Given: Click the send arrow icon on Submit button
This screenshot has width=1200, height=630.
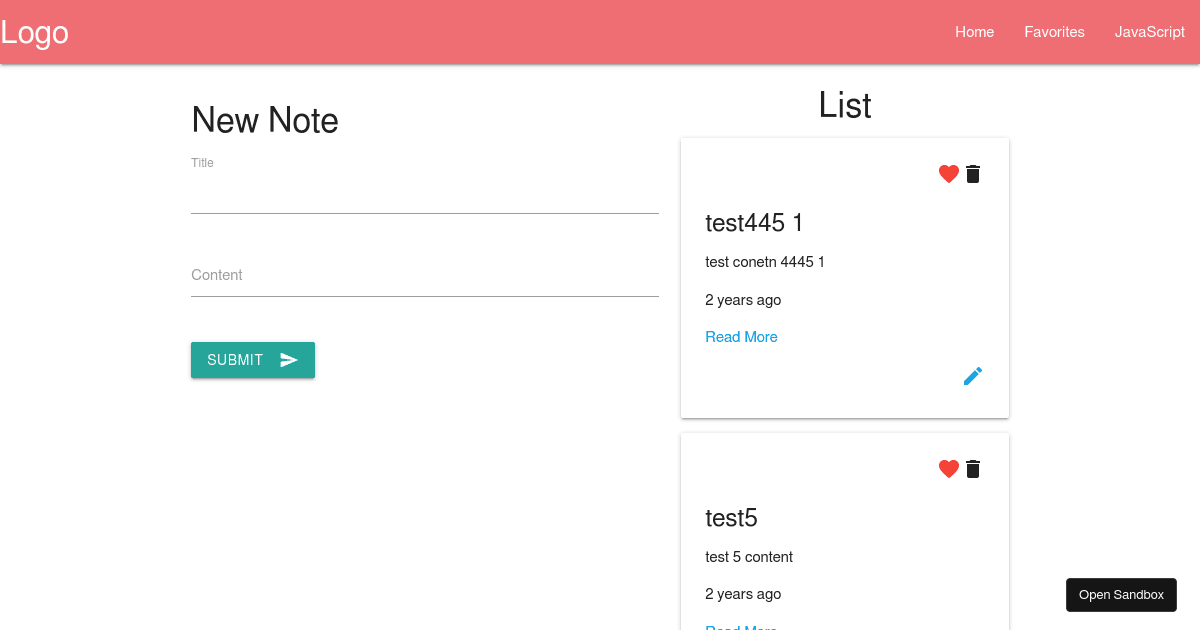Looking at the screenshot, I should (x=289, y=359).
